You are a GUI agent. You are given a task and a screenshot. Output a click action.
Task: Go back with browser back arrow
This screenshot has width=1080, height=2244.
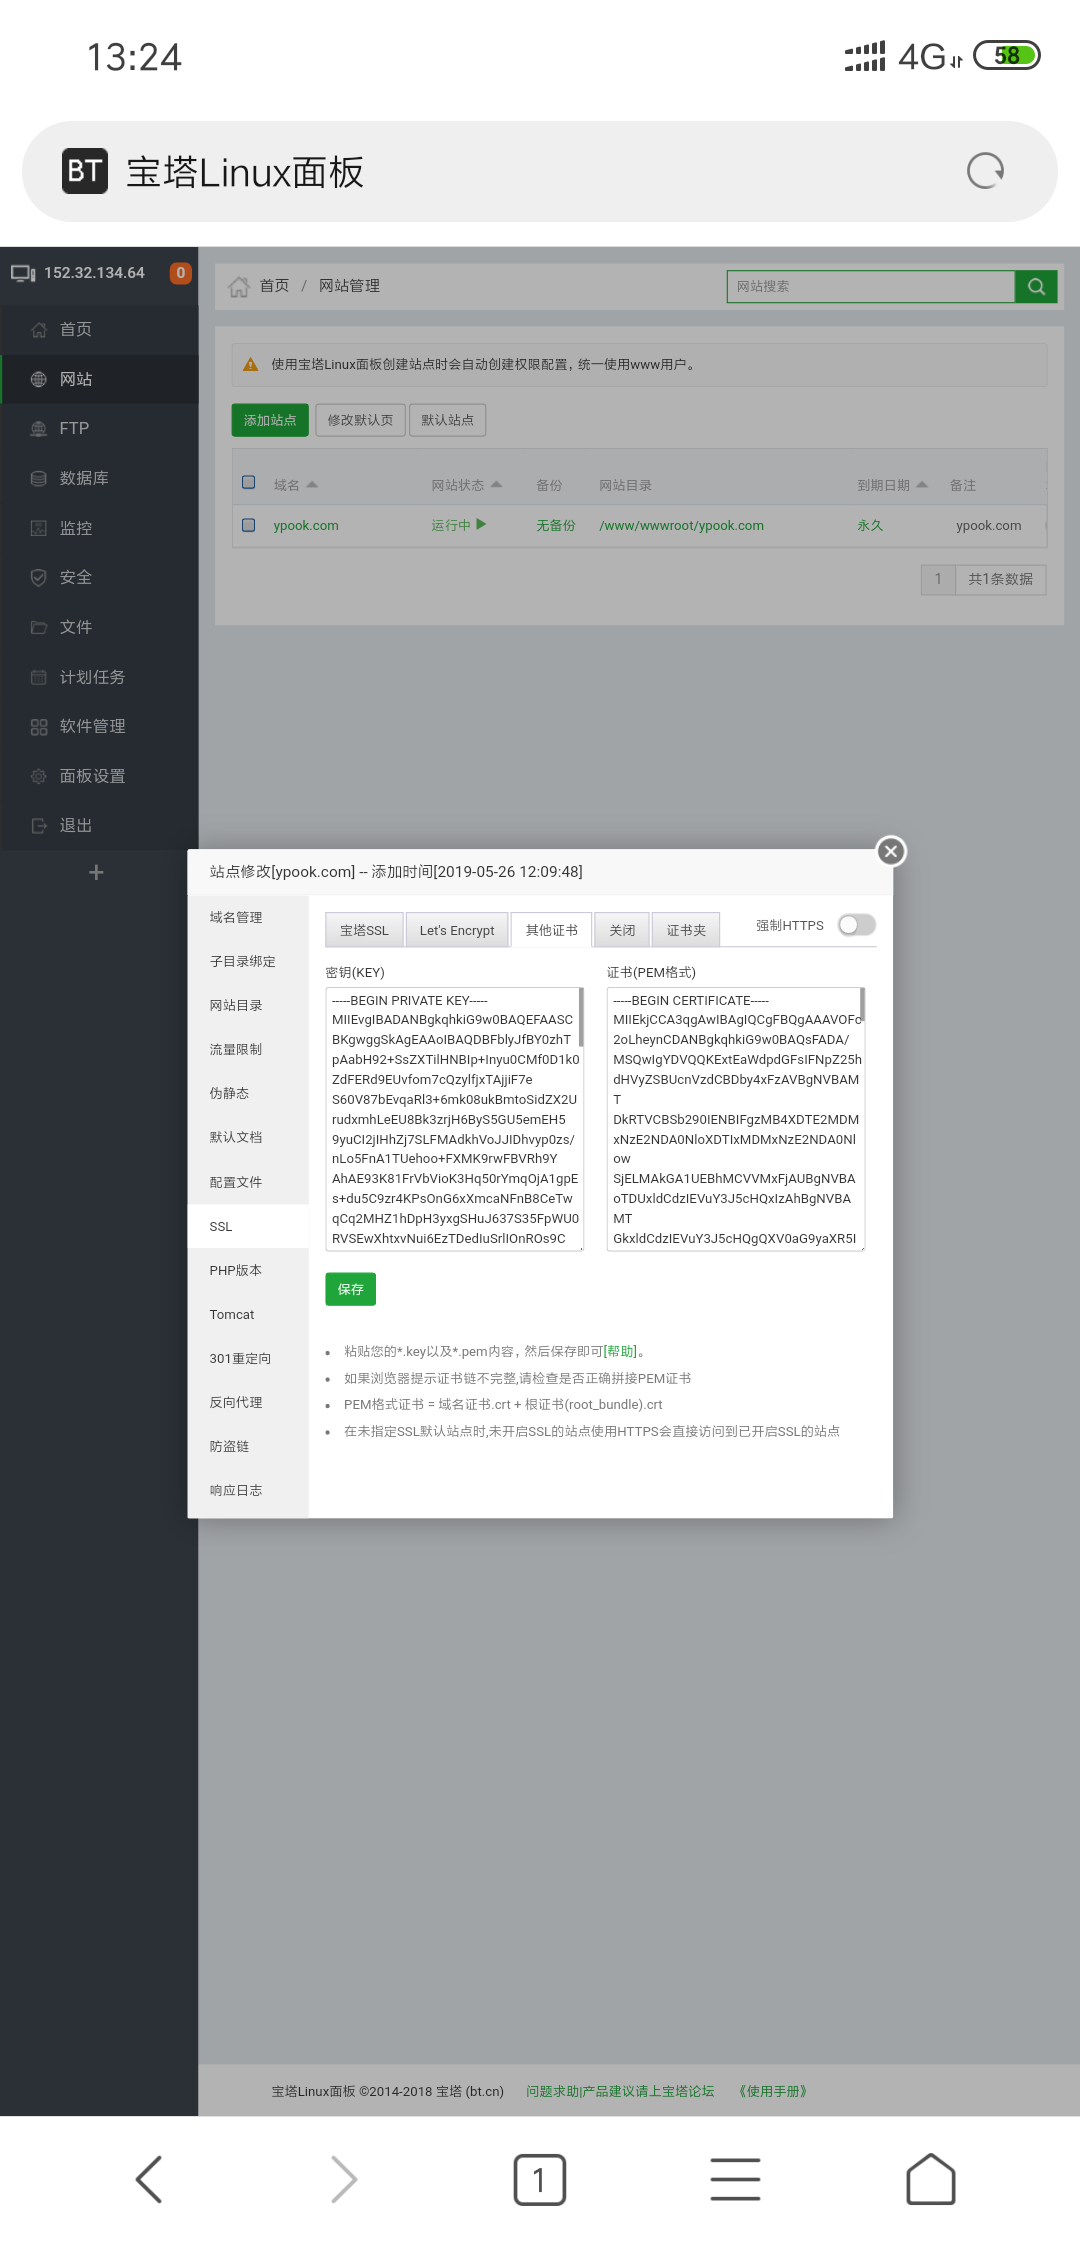[148, 2179]
